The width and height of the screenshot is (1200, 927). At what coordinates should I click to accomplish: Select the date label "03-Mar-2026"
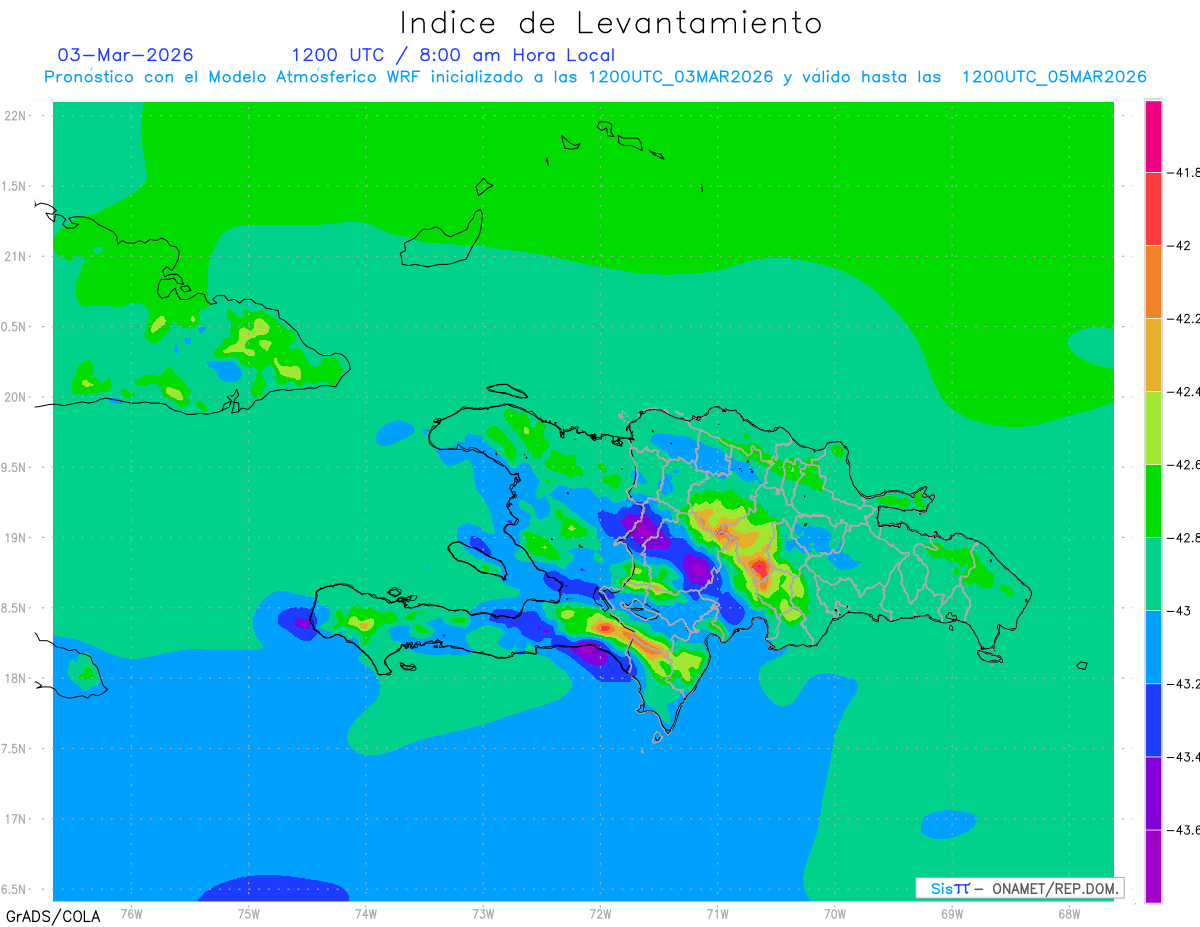(x=126, y=55)
